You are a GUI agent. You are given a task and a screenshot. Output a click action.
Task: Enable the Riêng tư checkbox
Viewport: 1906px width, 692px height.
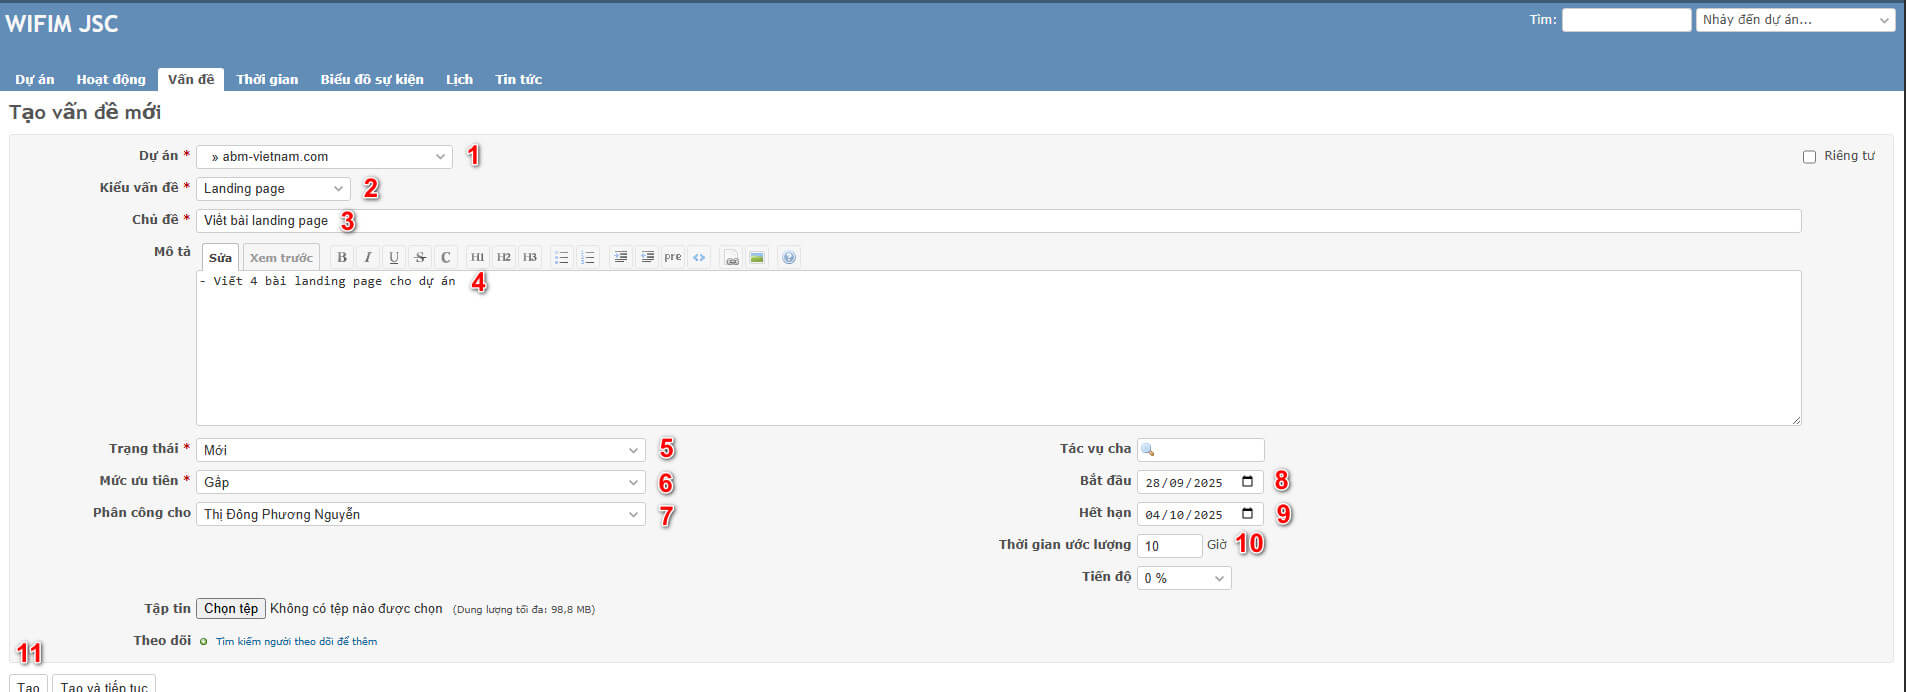point(1809,157)
